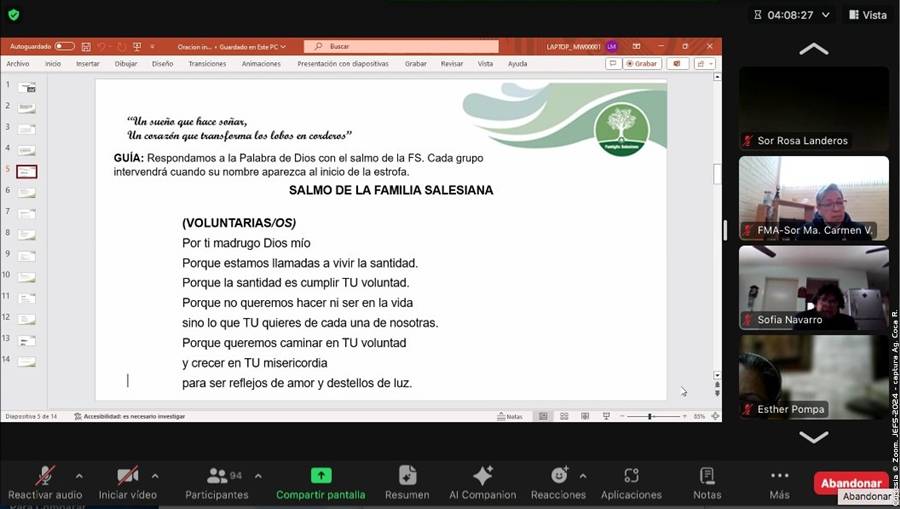900x509 pixels.
Task: Start slideshow from beginning icon in title bar
Action: [137, 46]
